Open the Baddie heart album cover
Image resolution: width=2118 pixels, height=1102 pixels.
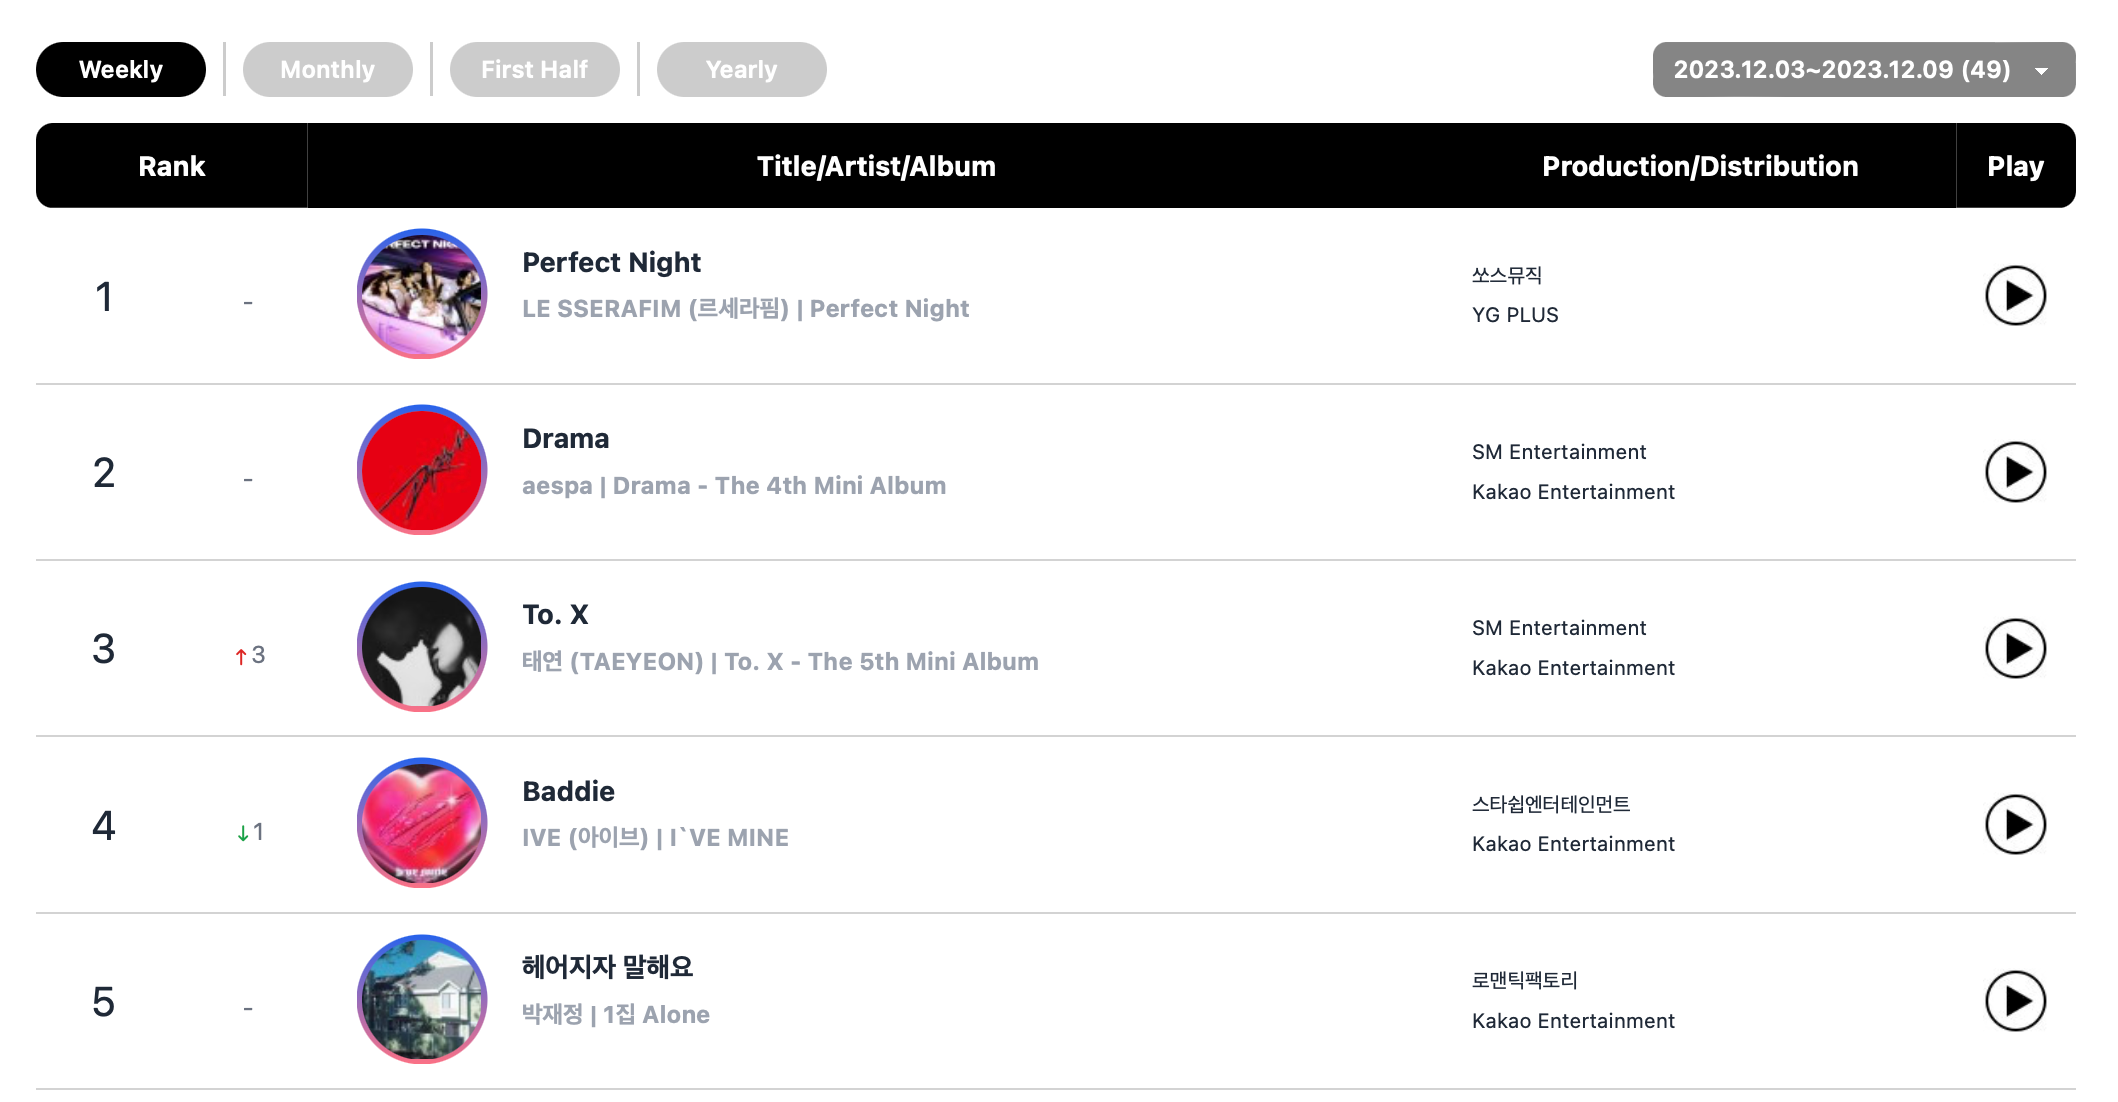coord(422,823)
